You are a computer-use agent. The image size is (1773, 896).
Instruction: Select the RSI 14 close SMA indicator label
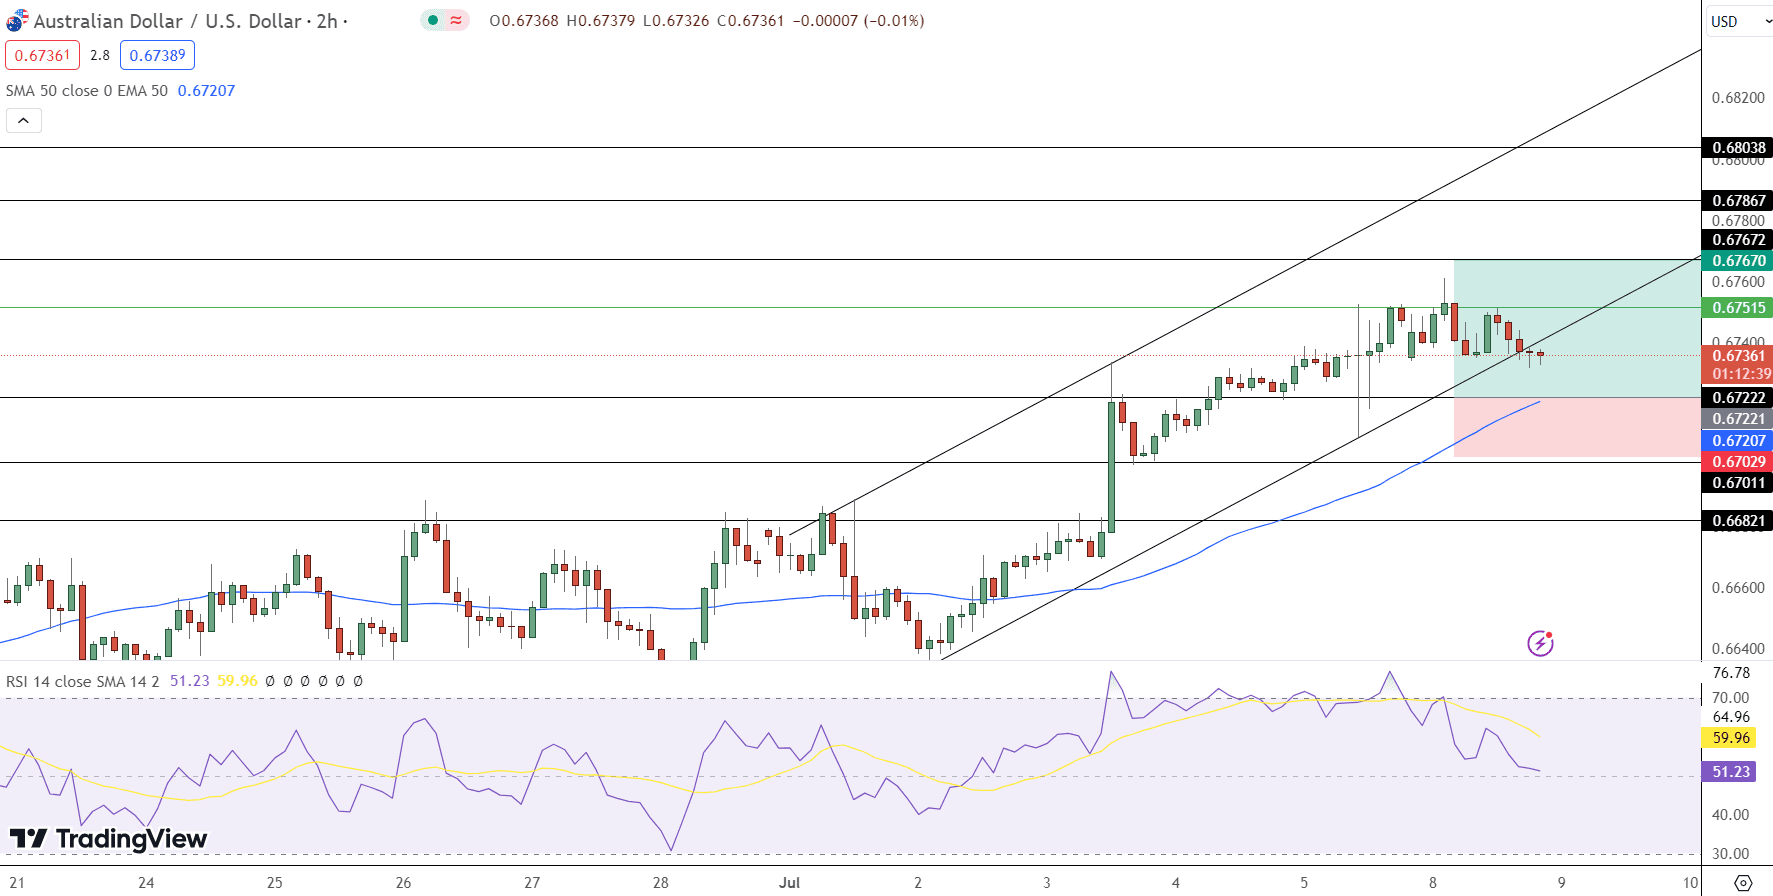[83, 681]
